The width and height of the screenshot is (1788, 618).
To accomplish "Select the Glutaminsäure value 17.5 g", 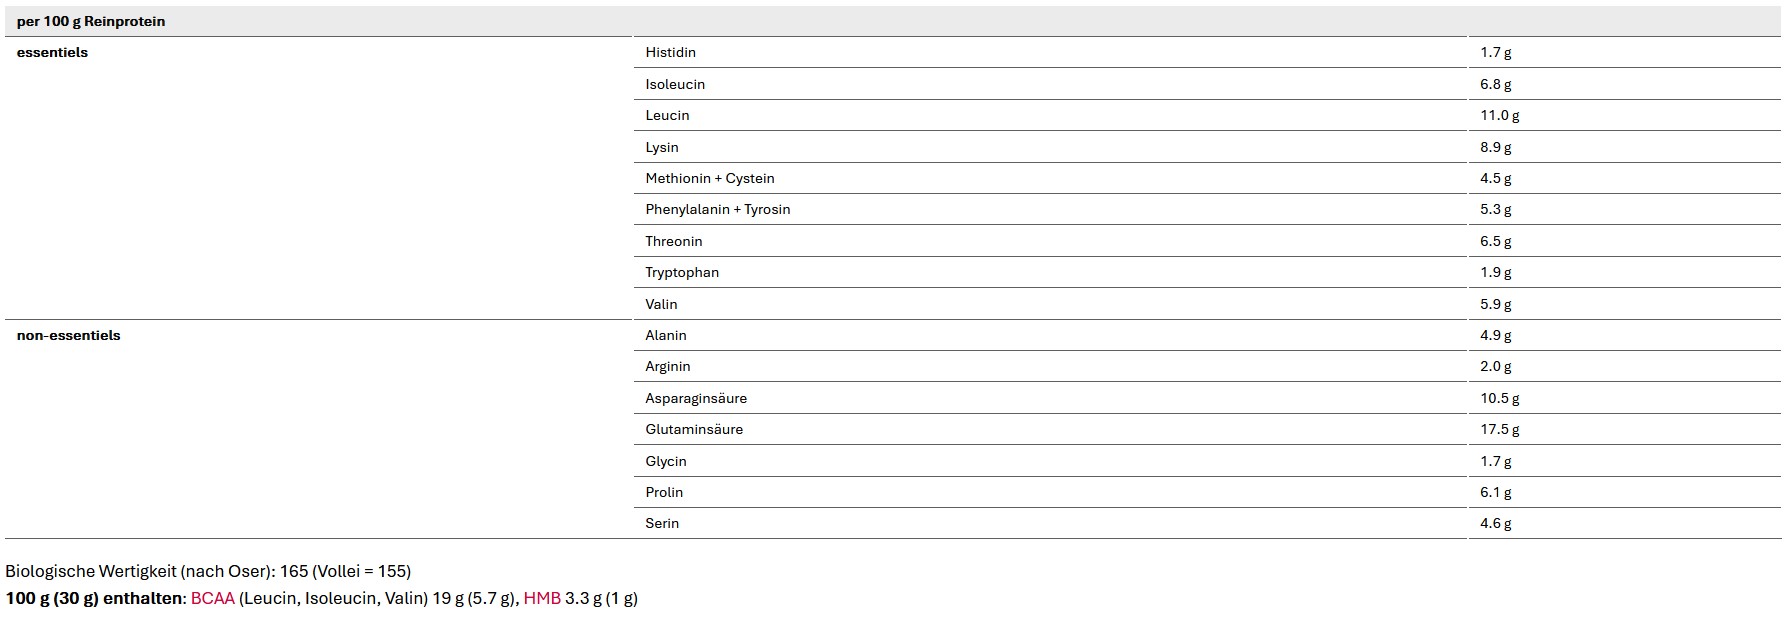I will tap(1499, 429).
